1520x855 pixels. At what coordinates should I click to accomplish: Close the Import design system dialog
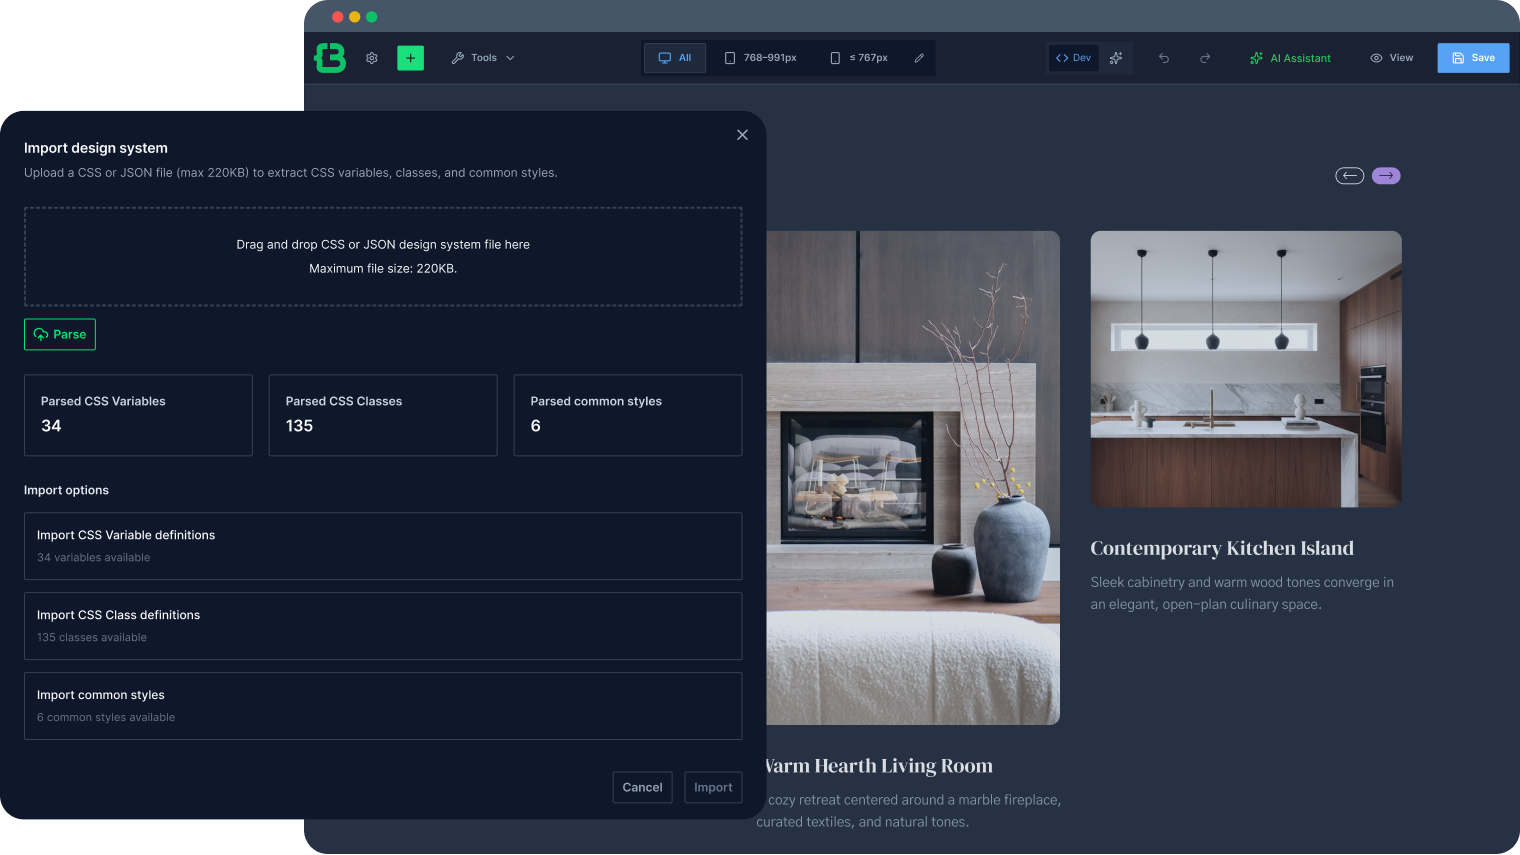coord(742,135)
